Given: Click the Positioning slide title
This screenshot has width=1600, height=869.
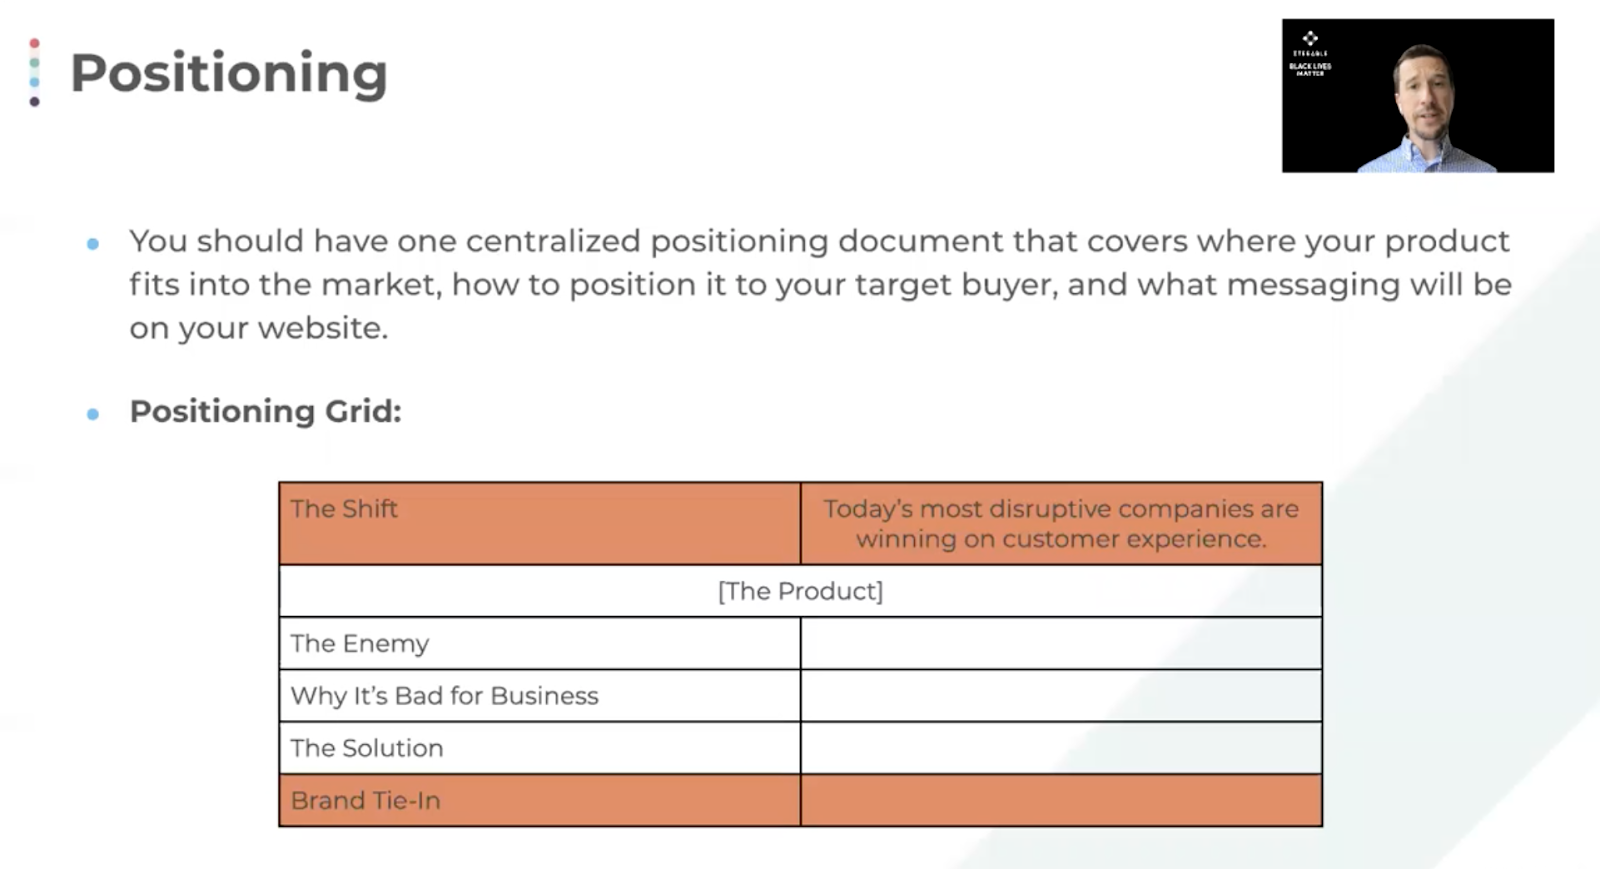Looking at the screenshot, I should [228, 74].
